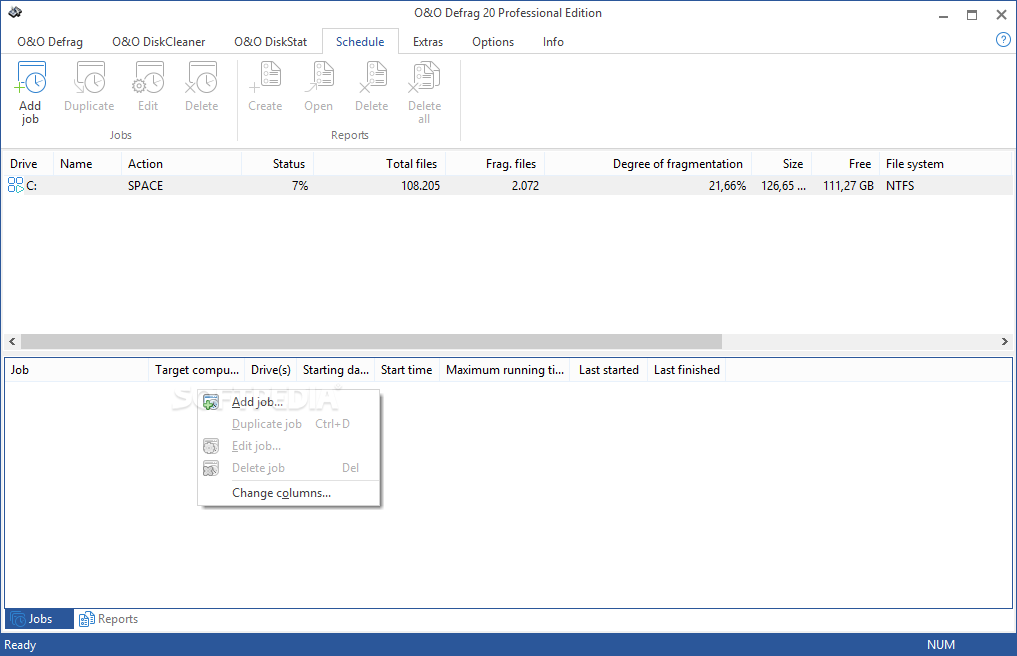Click the NTFS file system cell
Image resolution: width=1017 pixels, height=656 pixels.
[x=900, y=186]
